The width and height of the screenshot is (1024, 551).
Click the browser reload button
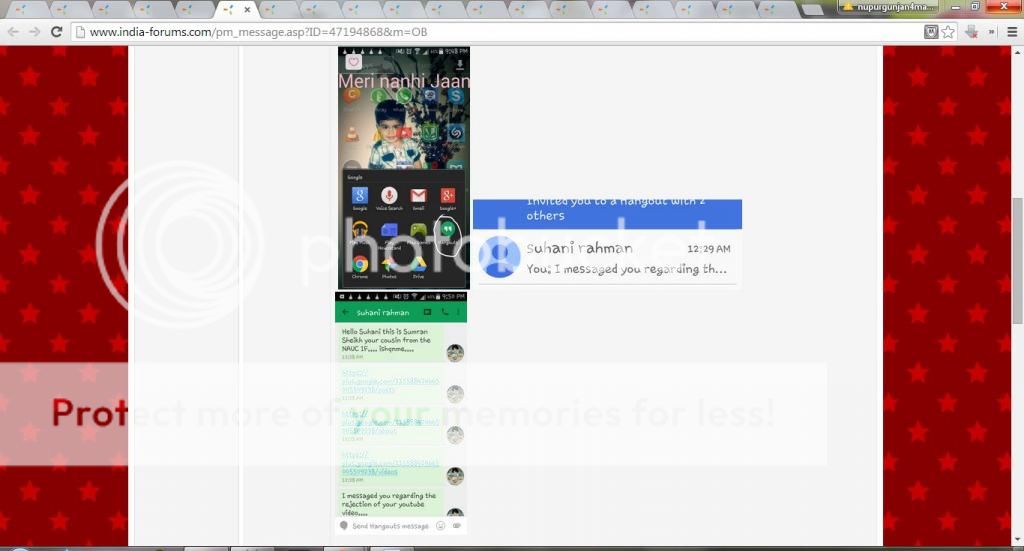pyautogui.click(x=56, y=32)
